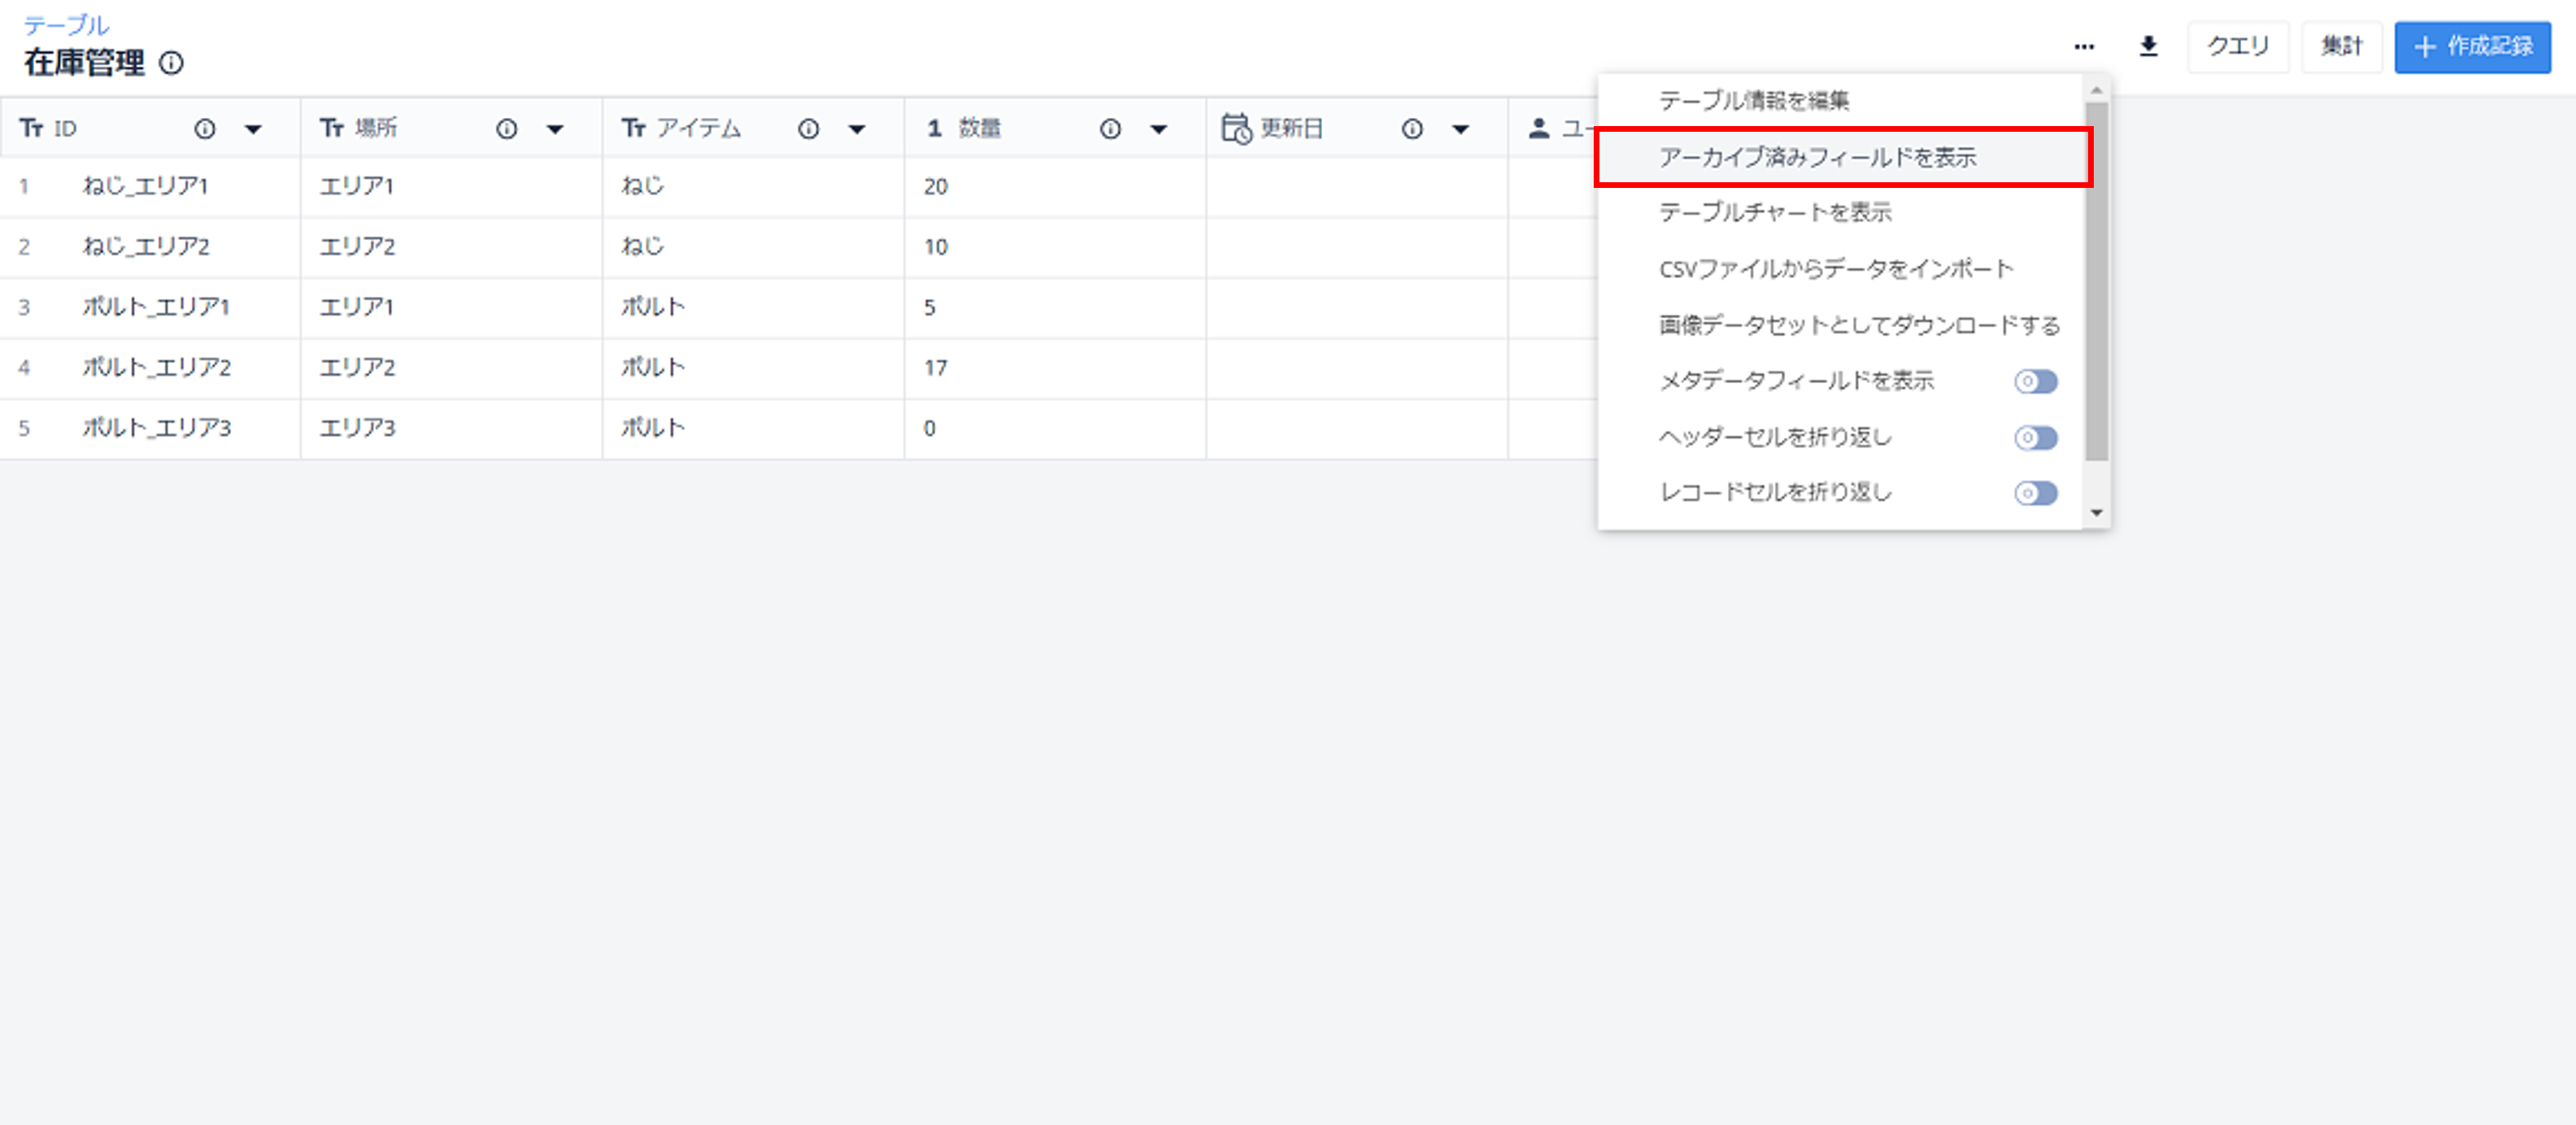Viewport: 2576px width, 1125px height.
Task: Open the テーブル breadcrumb link
Action: click(x=66, y=24)
